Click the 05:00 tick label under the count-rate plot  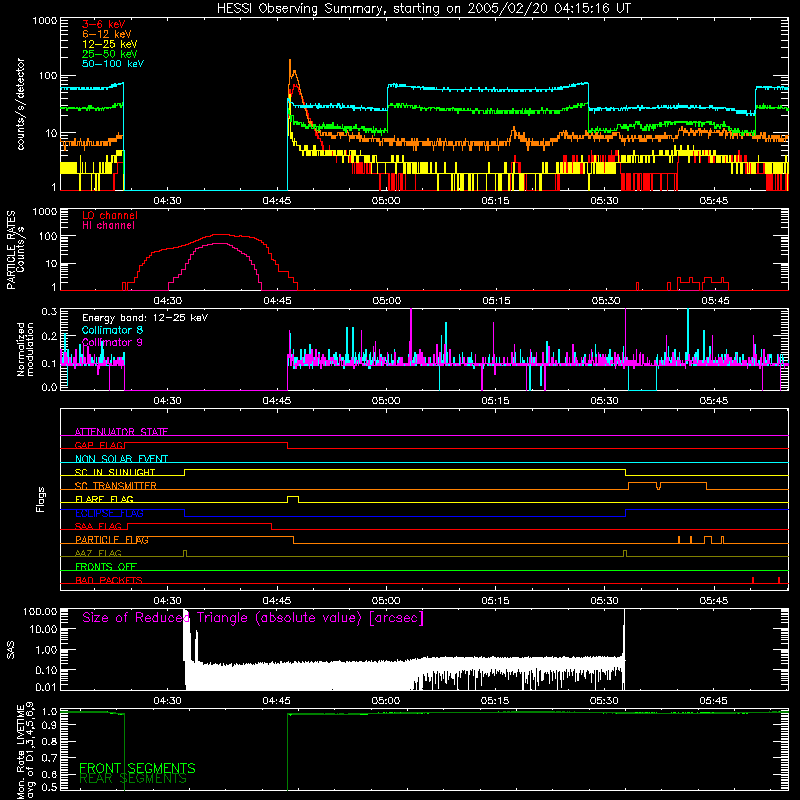point(386,201)
